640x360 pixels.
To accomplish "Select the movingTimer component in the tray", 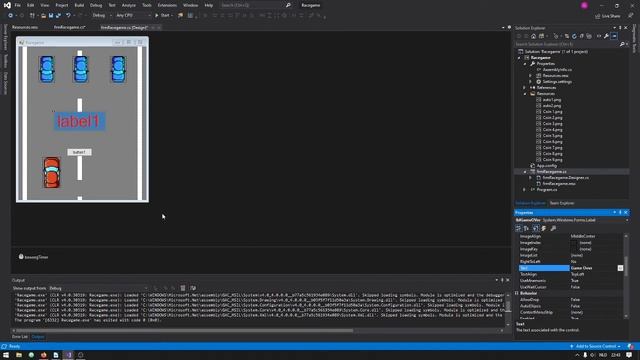I will [x=33, y=257].
